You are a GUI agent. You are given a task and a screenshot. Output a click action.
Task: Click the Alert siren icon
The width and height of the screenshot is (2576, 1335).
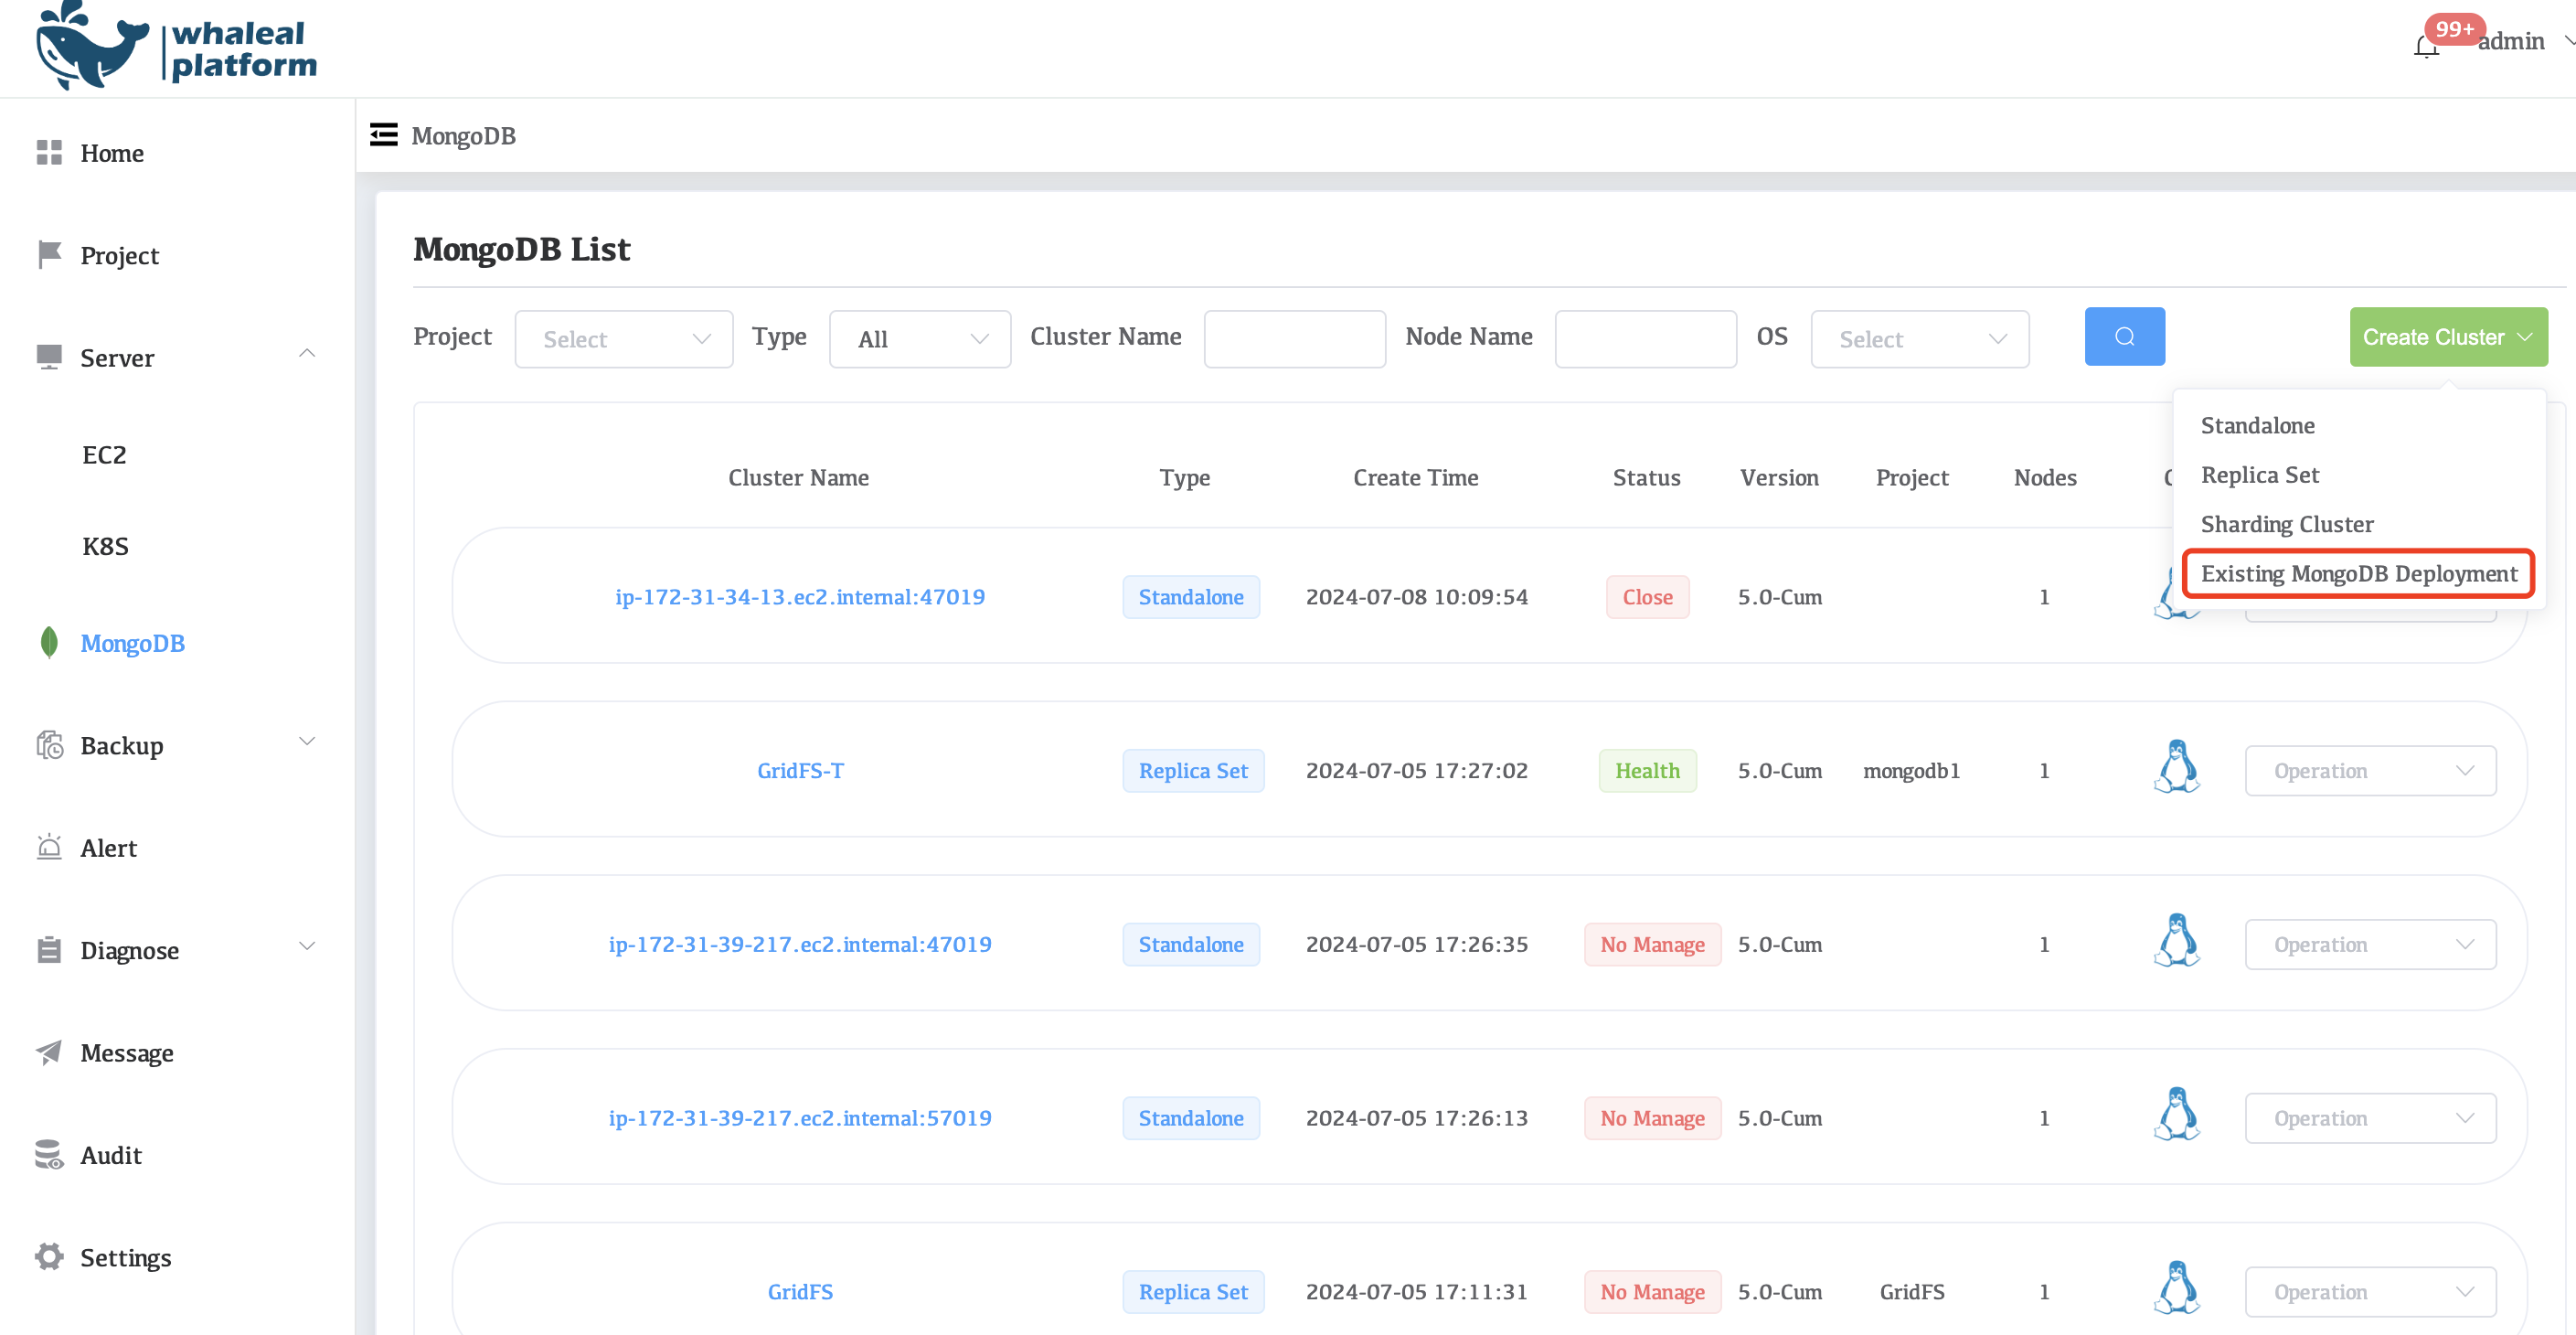(49, 848)
